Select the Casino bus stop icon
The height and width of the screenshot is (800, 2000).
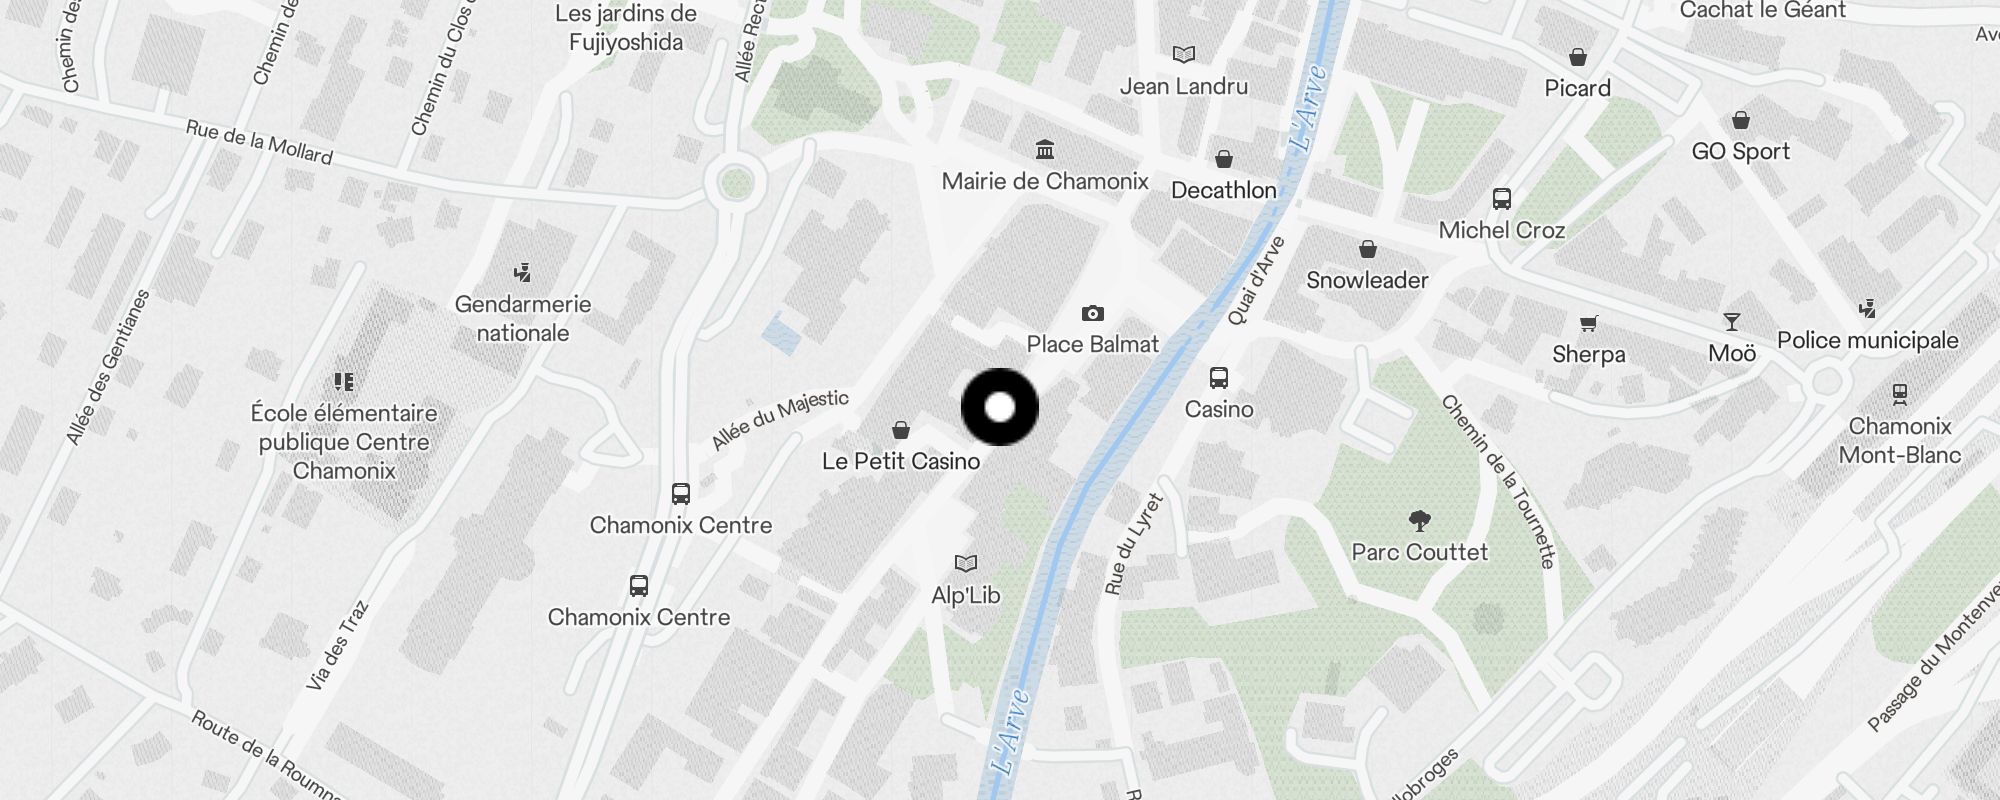click(x=1218, y=378)
